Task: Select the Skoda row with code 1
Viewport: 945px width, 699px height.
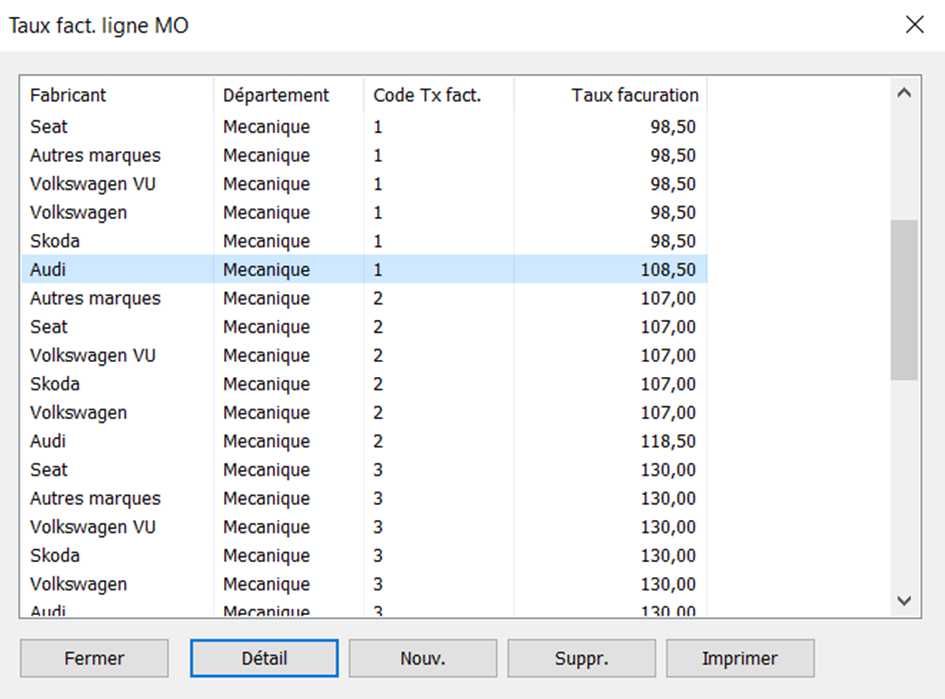Action: pyautogui.click(x=364, y=241)
